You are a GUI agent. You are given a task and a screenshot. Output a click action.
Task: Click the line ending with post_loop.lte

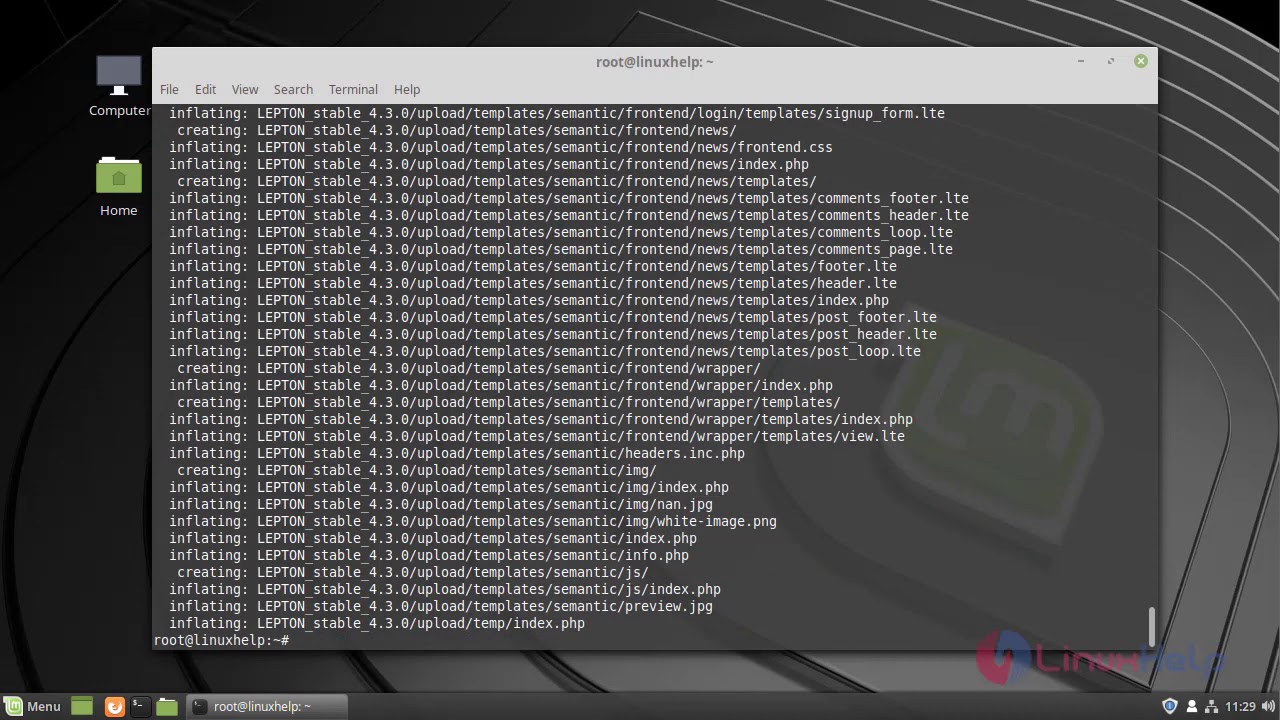click(545, 351)
